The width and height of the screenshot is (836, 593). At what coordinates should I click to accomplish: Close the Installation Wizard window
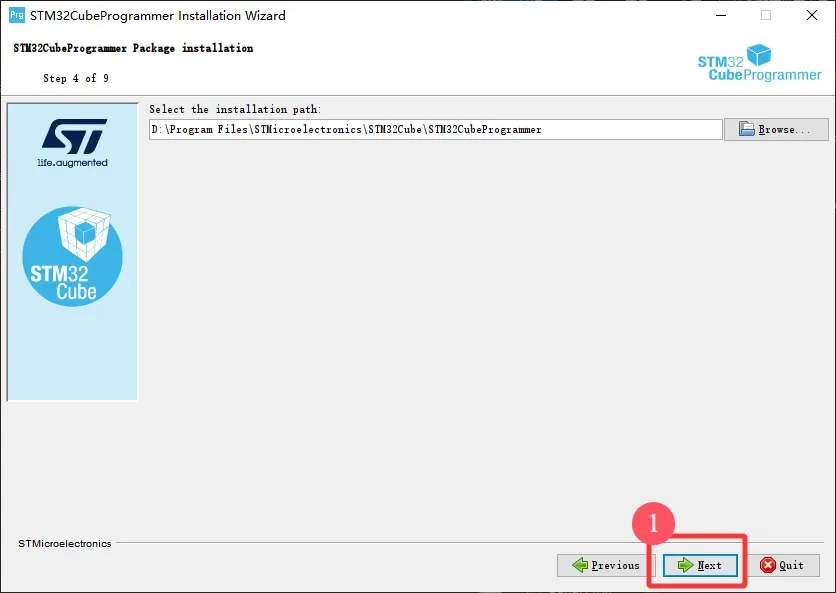[x=812, y=15]
